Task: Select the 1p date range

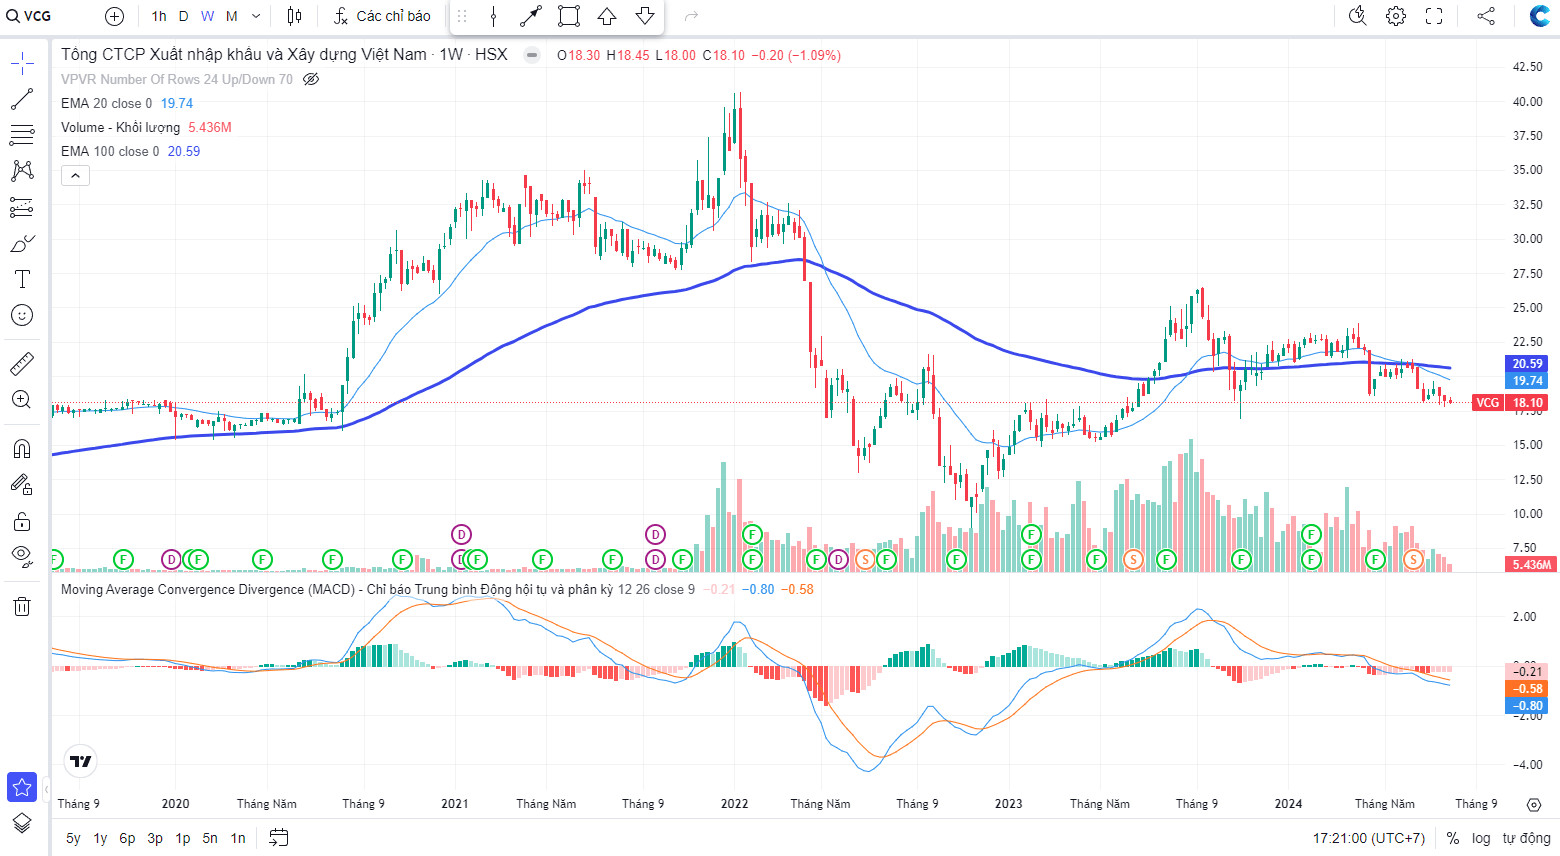Action: pyautogui.click(x=182, y=838)
